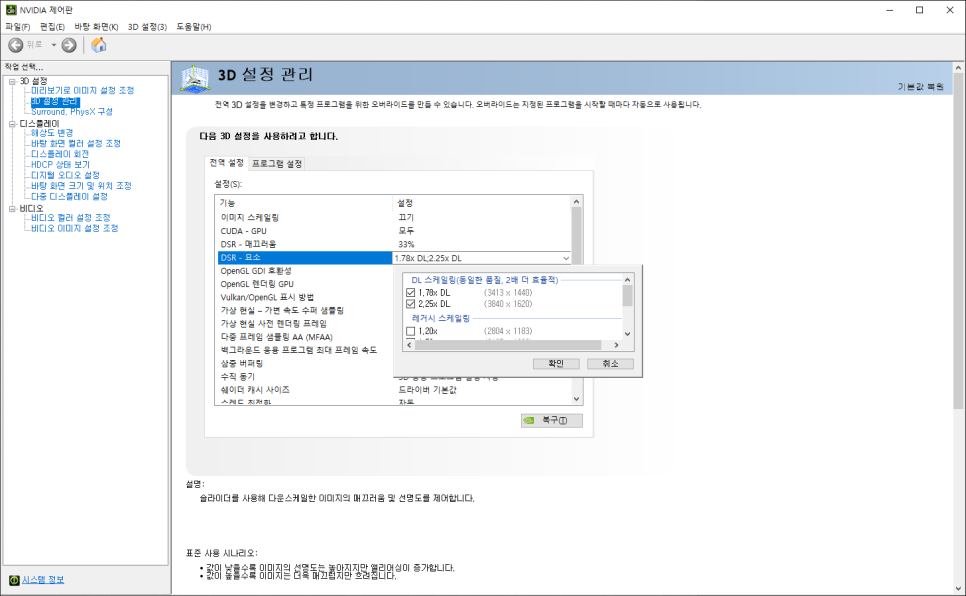Click the 설정 column header
This screenshot has width=966, height=596.
pos(482,203)
